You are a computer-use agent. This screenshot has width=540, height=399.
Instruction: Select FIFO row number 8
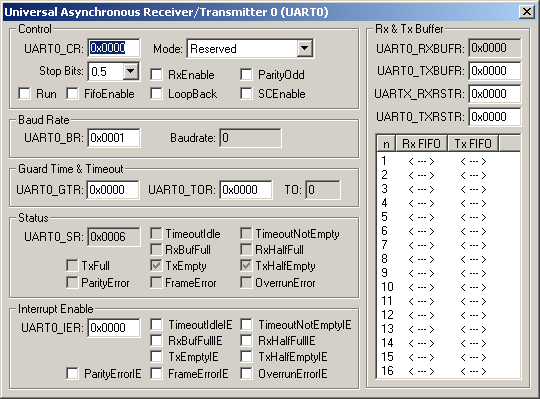click(448, 259)
